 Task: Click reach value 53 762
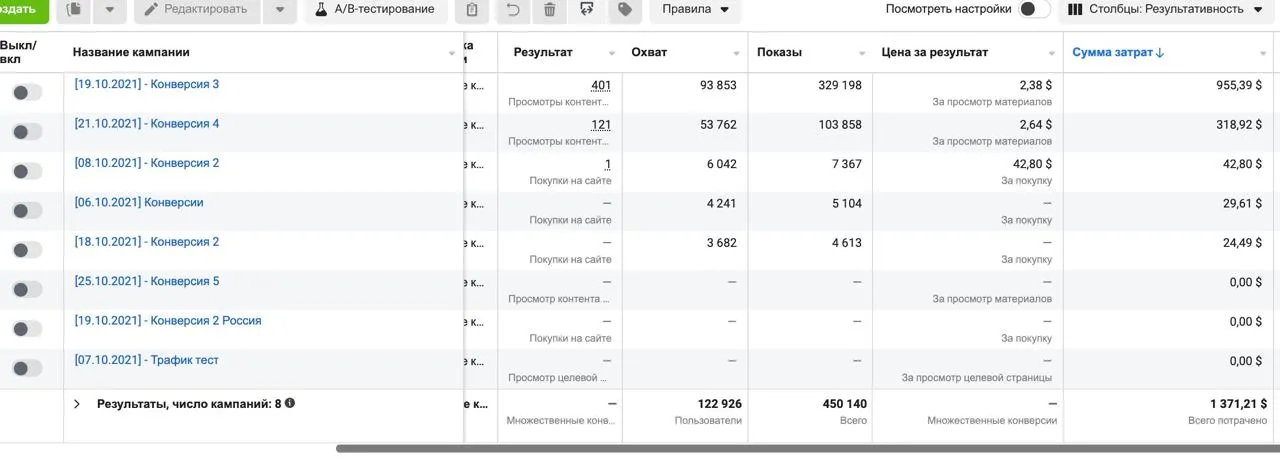718,125
